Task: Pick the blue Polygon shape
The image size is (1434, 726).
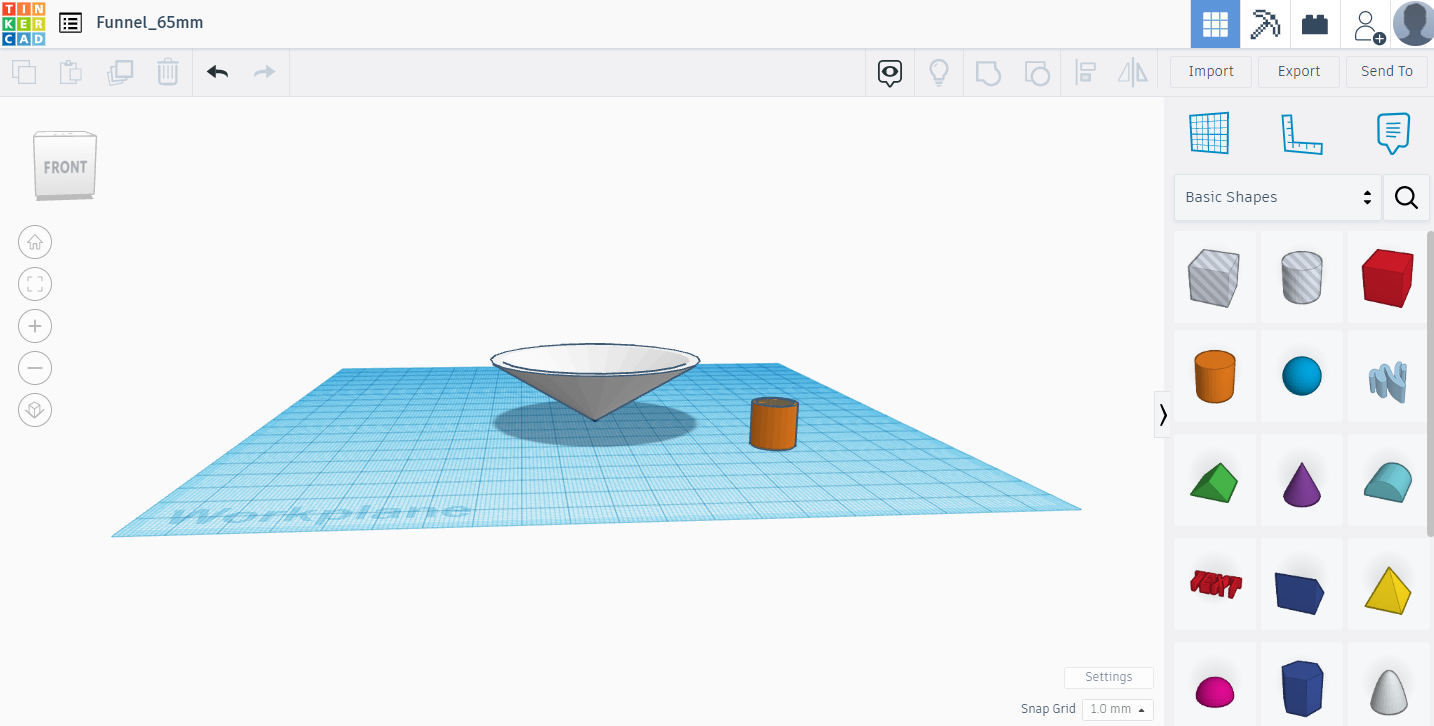Action: click(1302, 686)
